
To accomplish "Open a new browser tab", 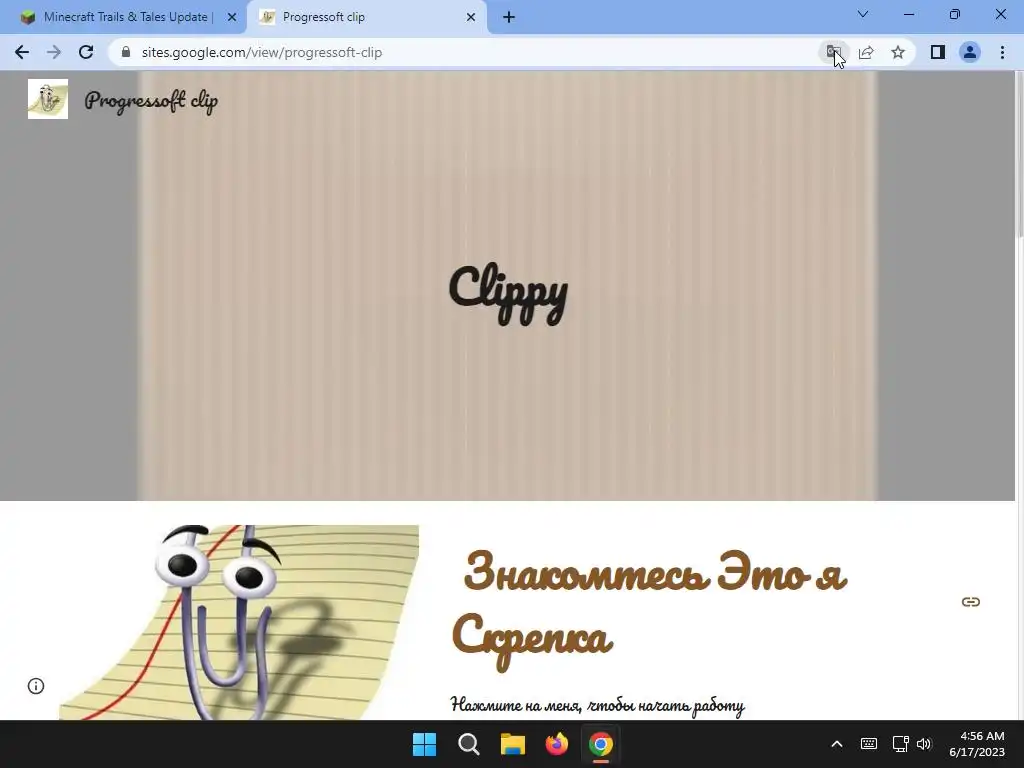I will (x=509, y=17).
